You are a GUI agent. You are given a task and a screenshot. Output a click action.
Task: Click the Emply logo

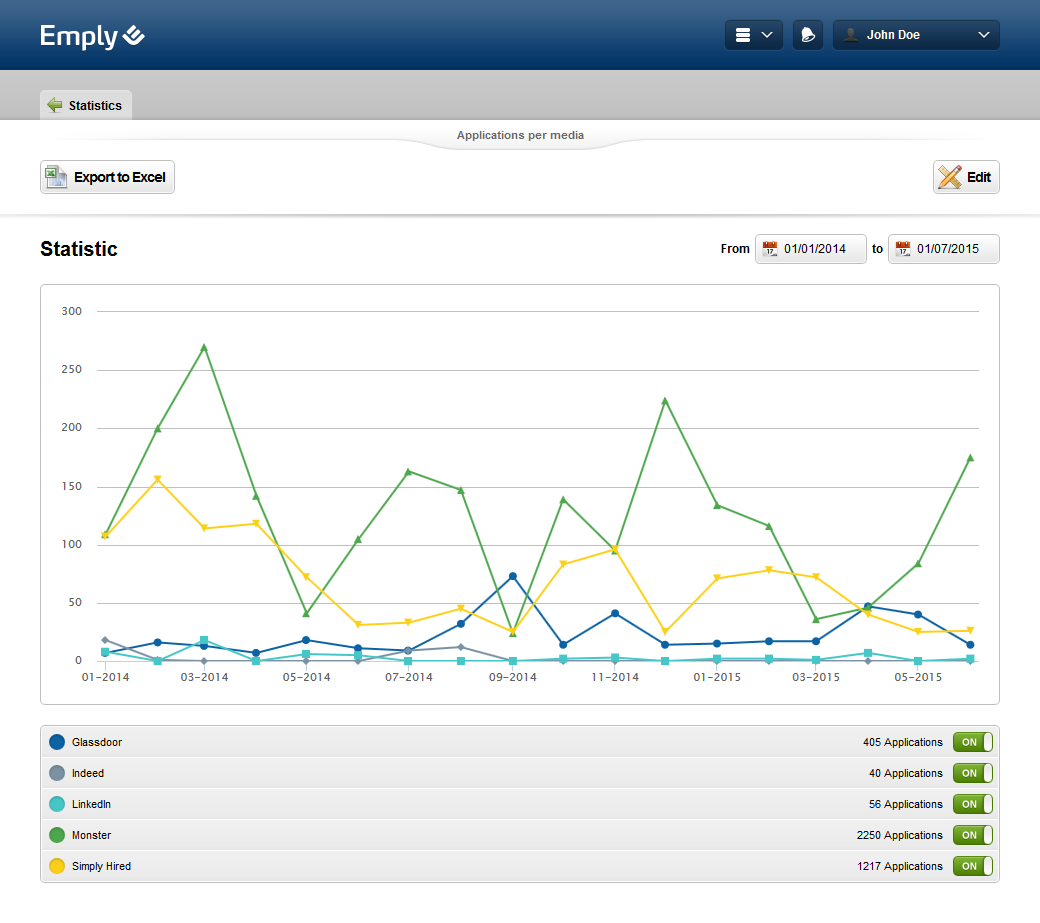point(92,36)
